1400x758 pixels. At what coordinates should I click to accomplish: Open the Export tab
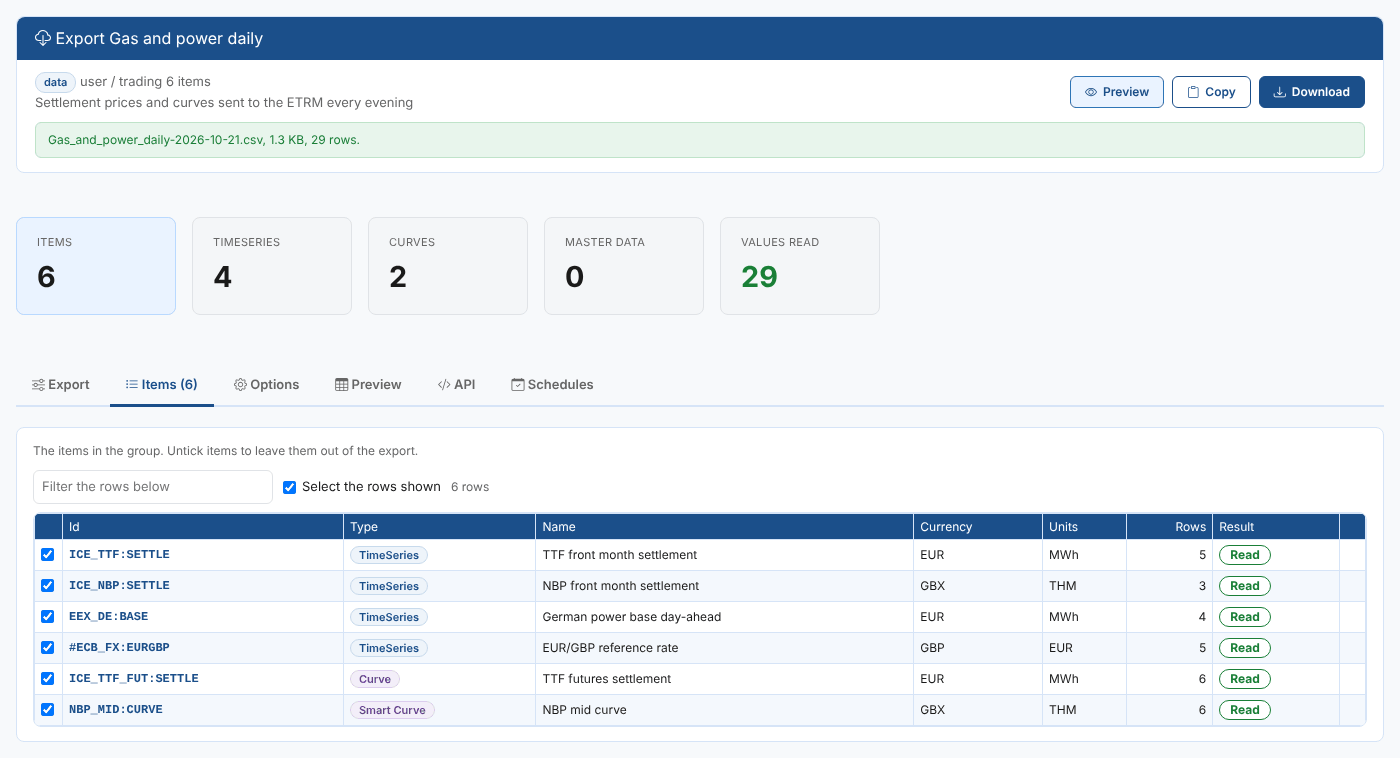(x=61, y=385)
